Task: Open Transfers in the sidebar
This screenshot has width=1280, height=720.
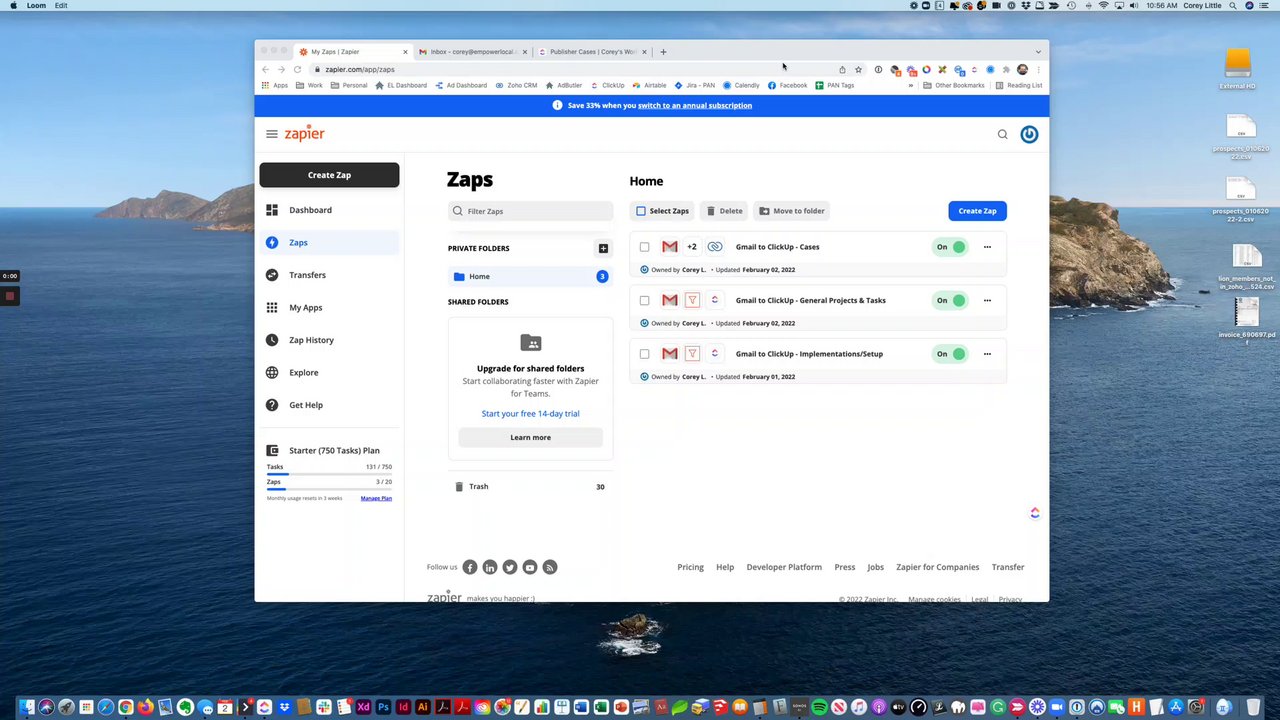Action: pos(329,275)
